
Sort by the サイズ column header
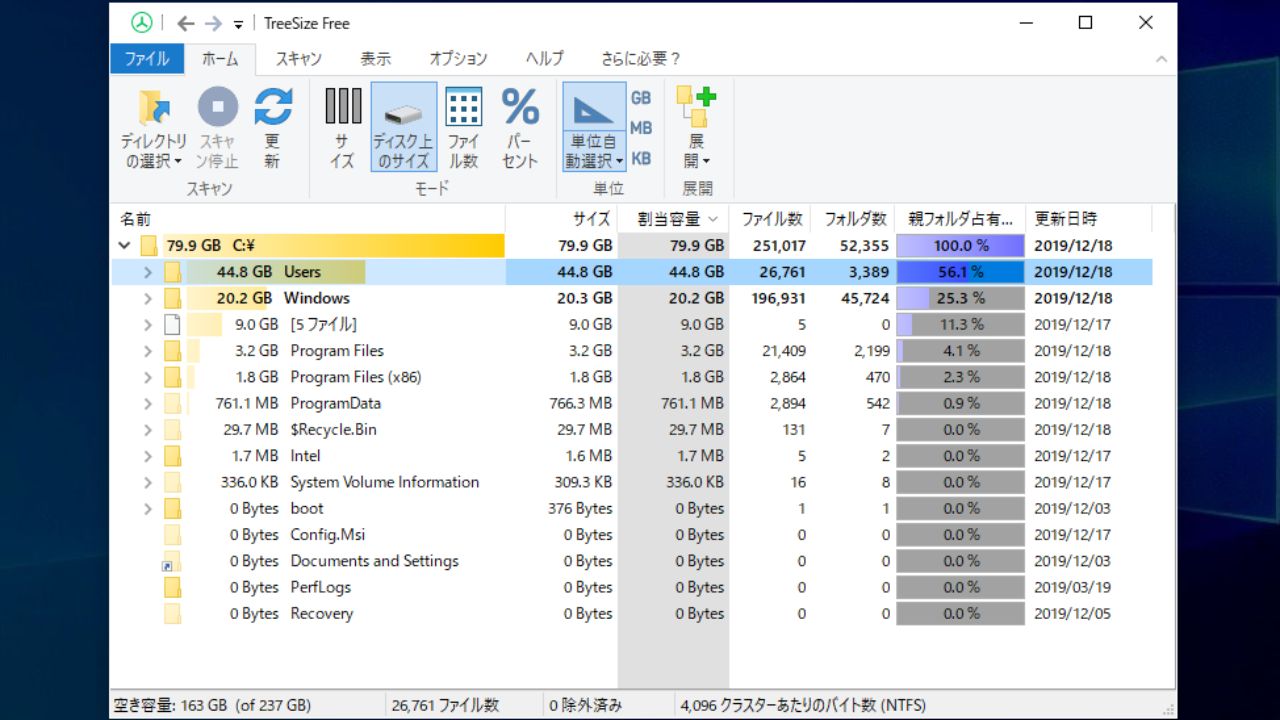tap(562, 219)
